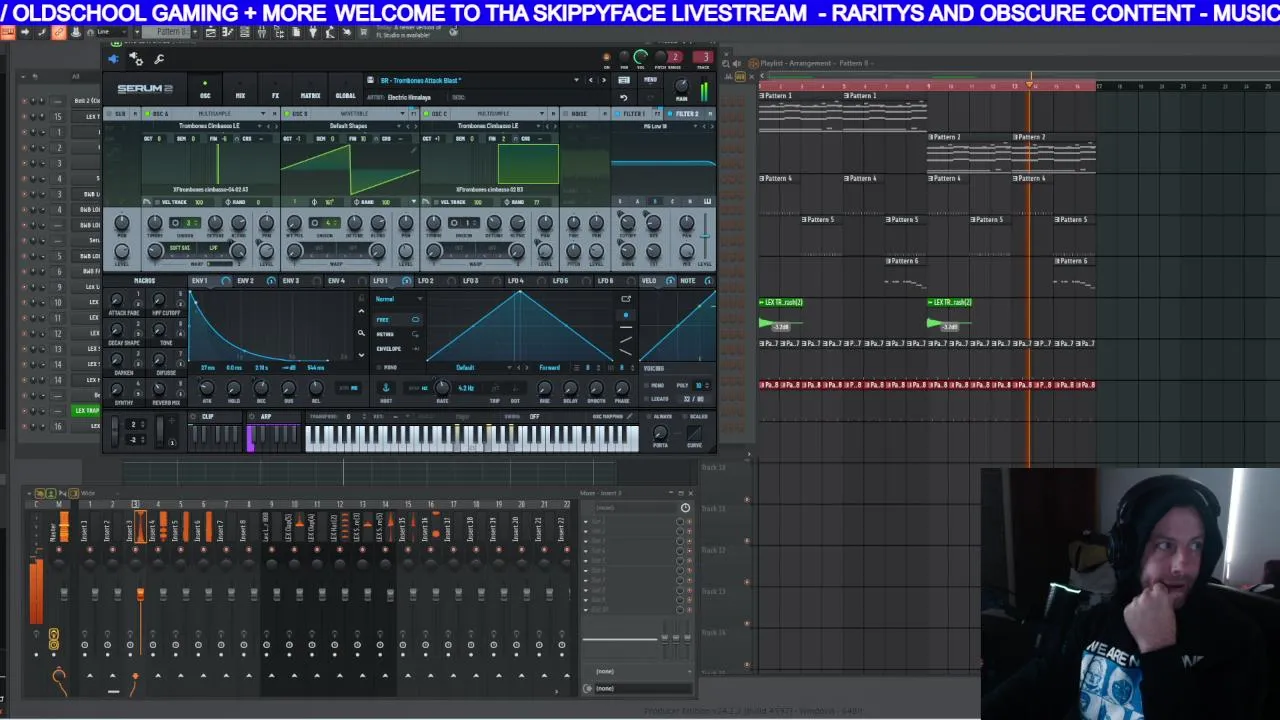Toggle FILTER 2 enable switch

point(669,114)
